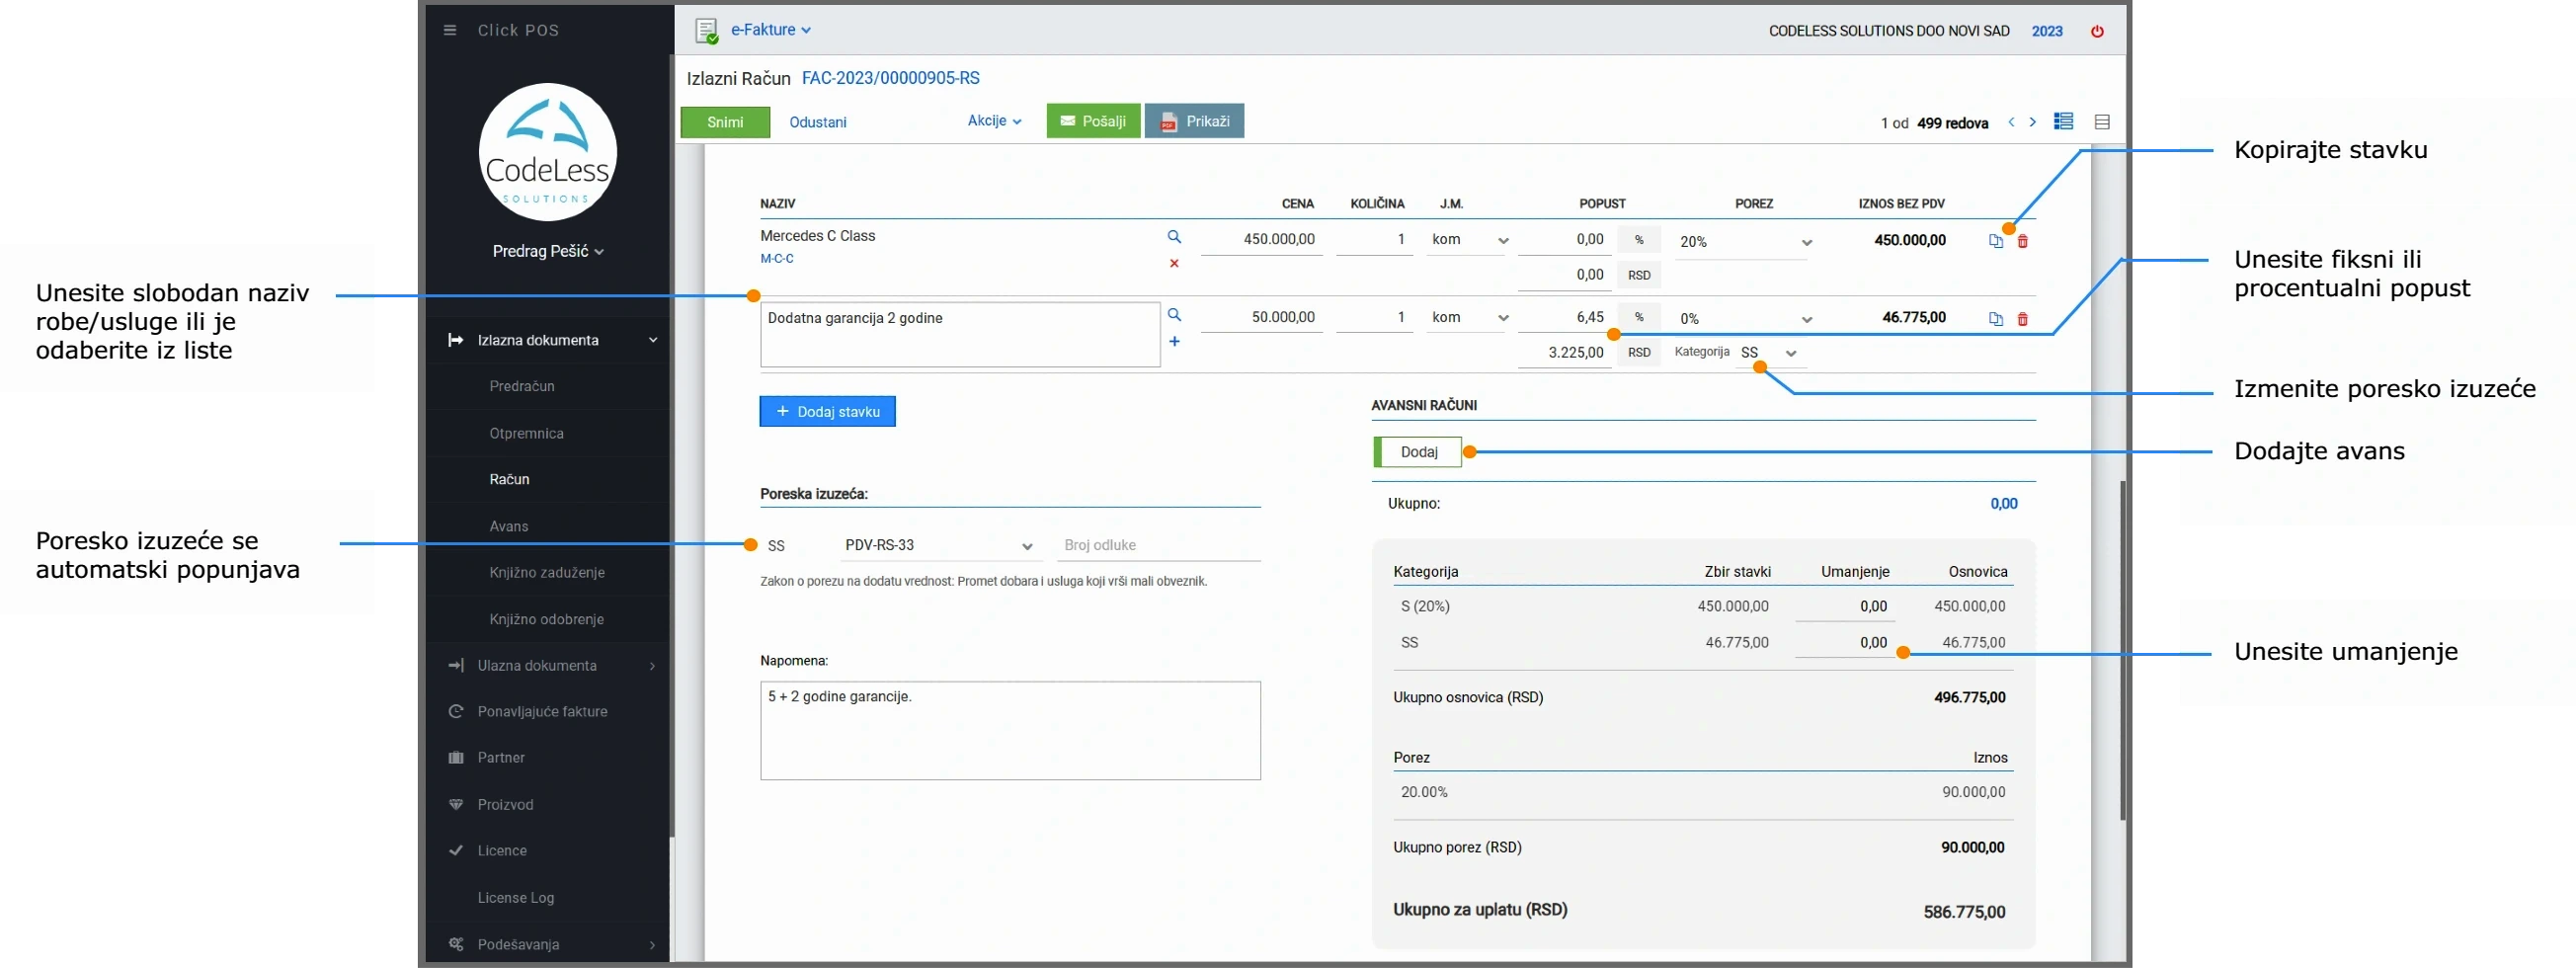Expand the Predrag Pešić user menu
Viewport: 2576px width, 968px height.
click(x=548, y=251)
